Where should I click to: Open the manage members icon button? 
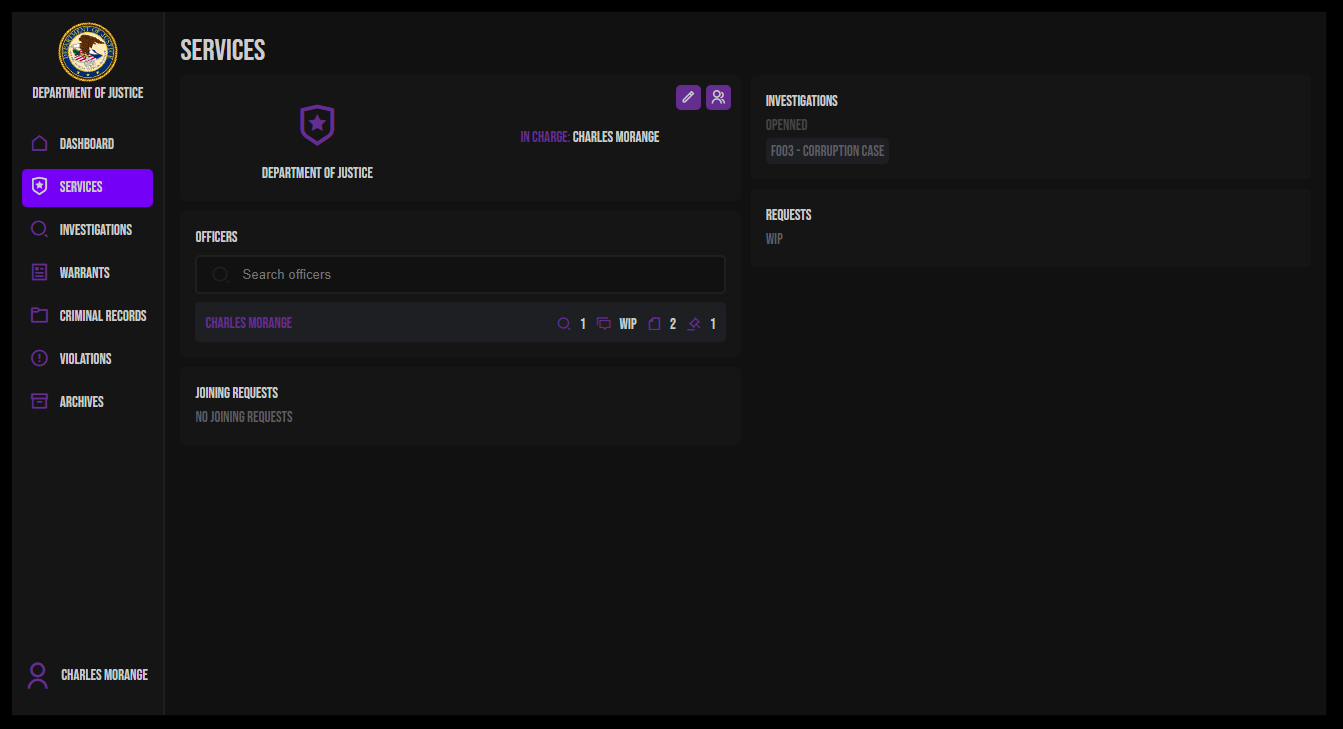point(718,97)
